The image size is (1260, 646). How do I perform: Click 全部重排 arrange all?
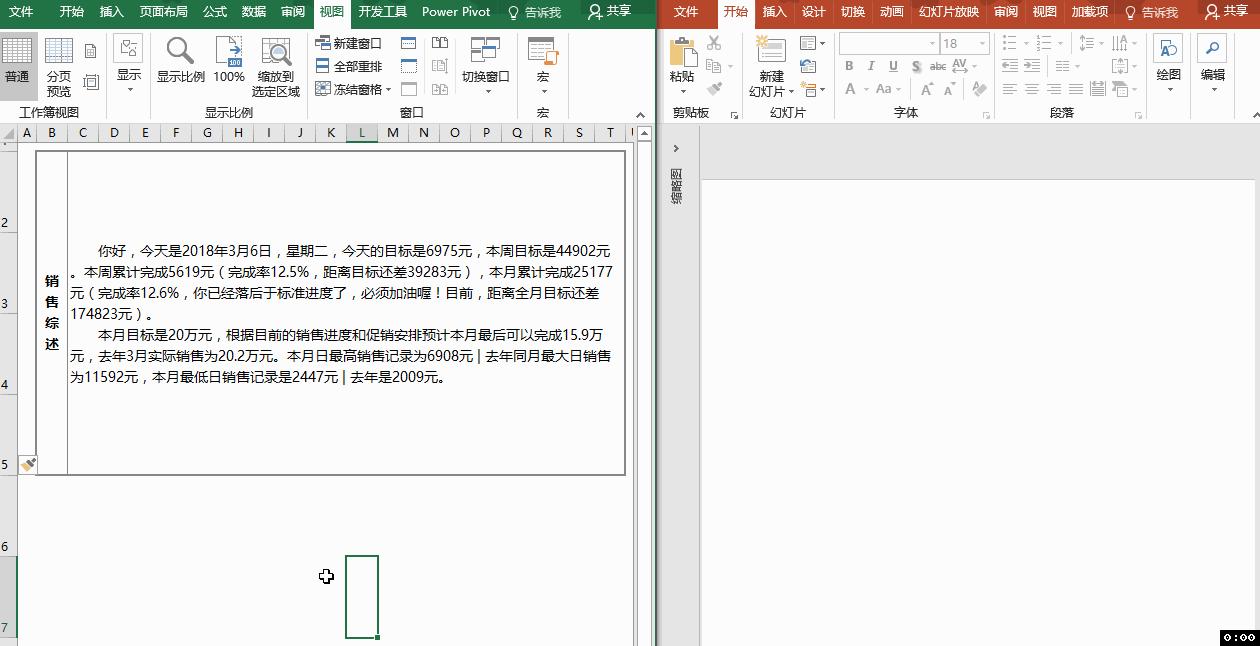click(x=348, y=66)
